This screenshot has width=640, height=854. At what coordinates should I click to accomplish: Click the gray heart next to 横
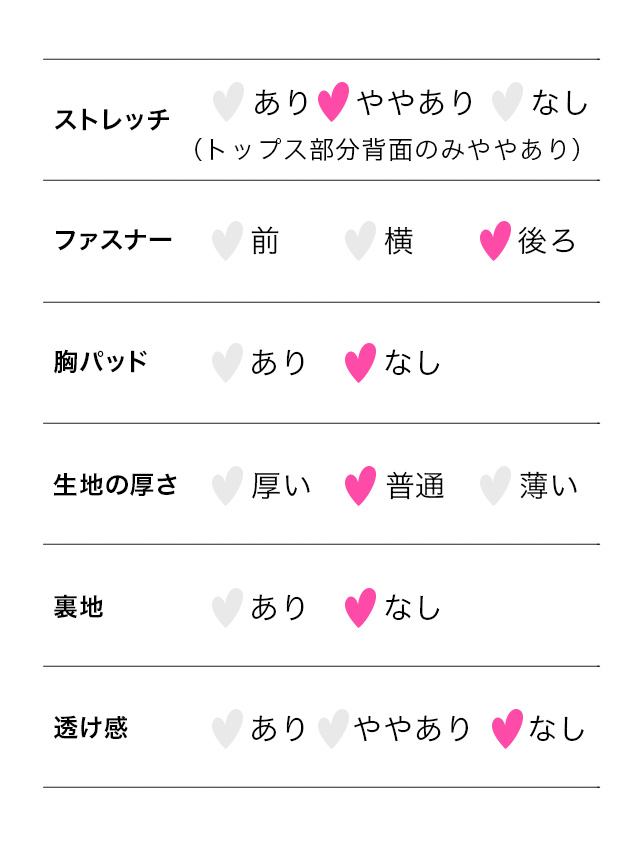[360, 241]
